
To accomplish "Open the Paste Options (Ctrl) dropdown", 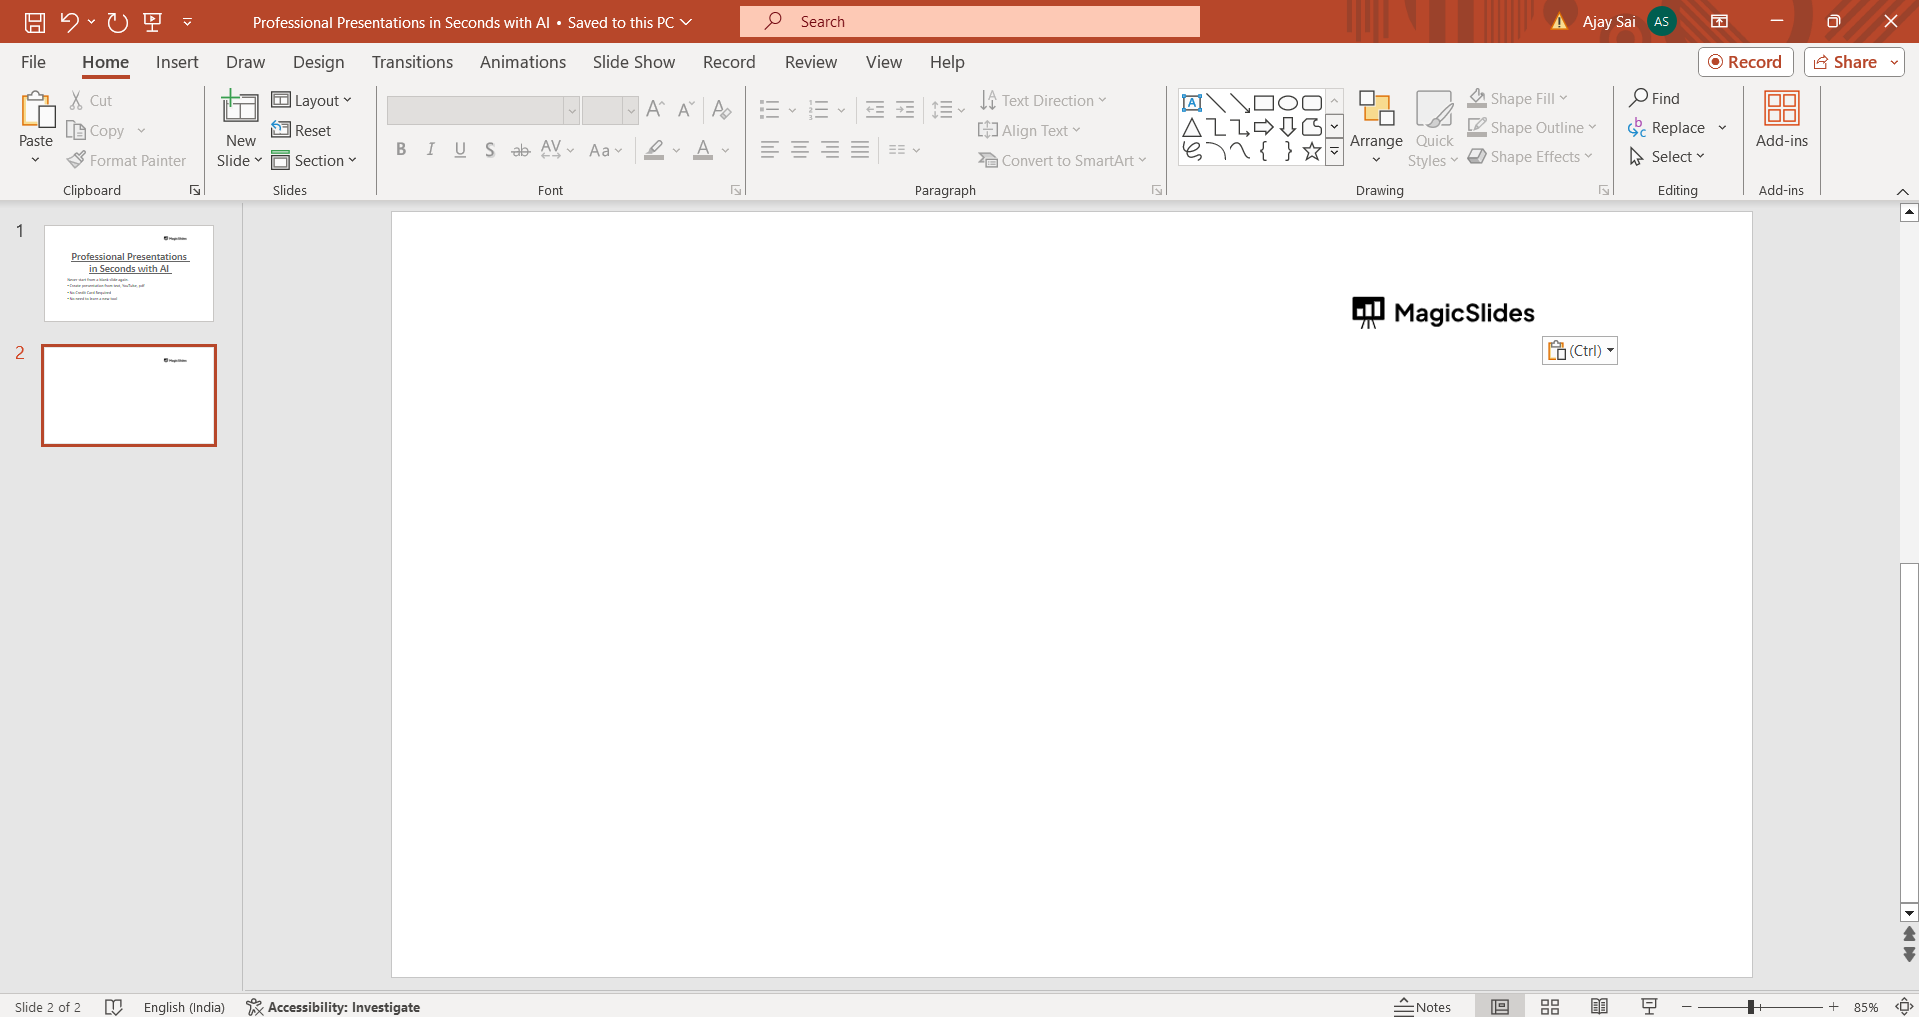I will pyautogui.click(x=1580, y=351).
